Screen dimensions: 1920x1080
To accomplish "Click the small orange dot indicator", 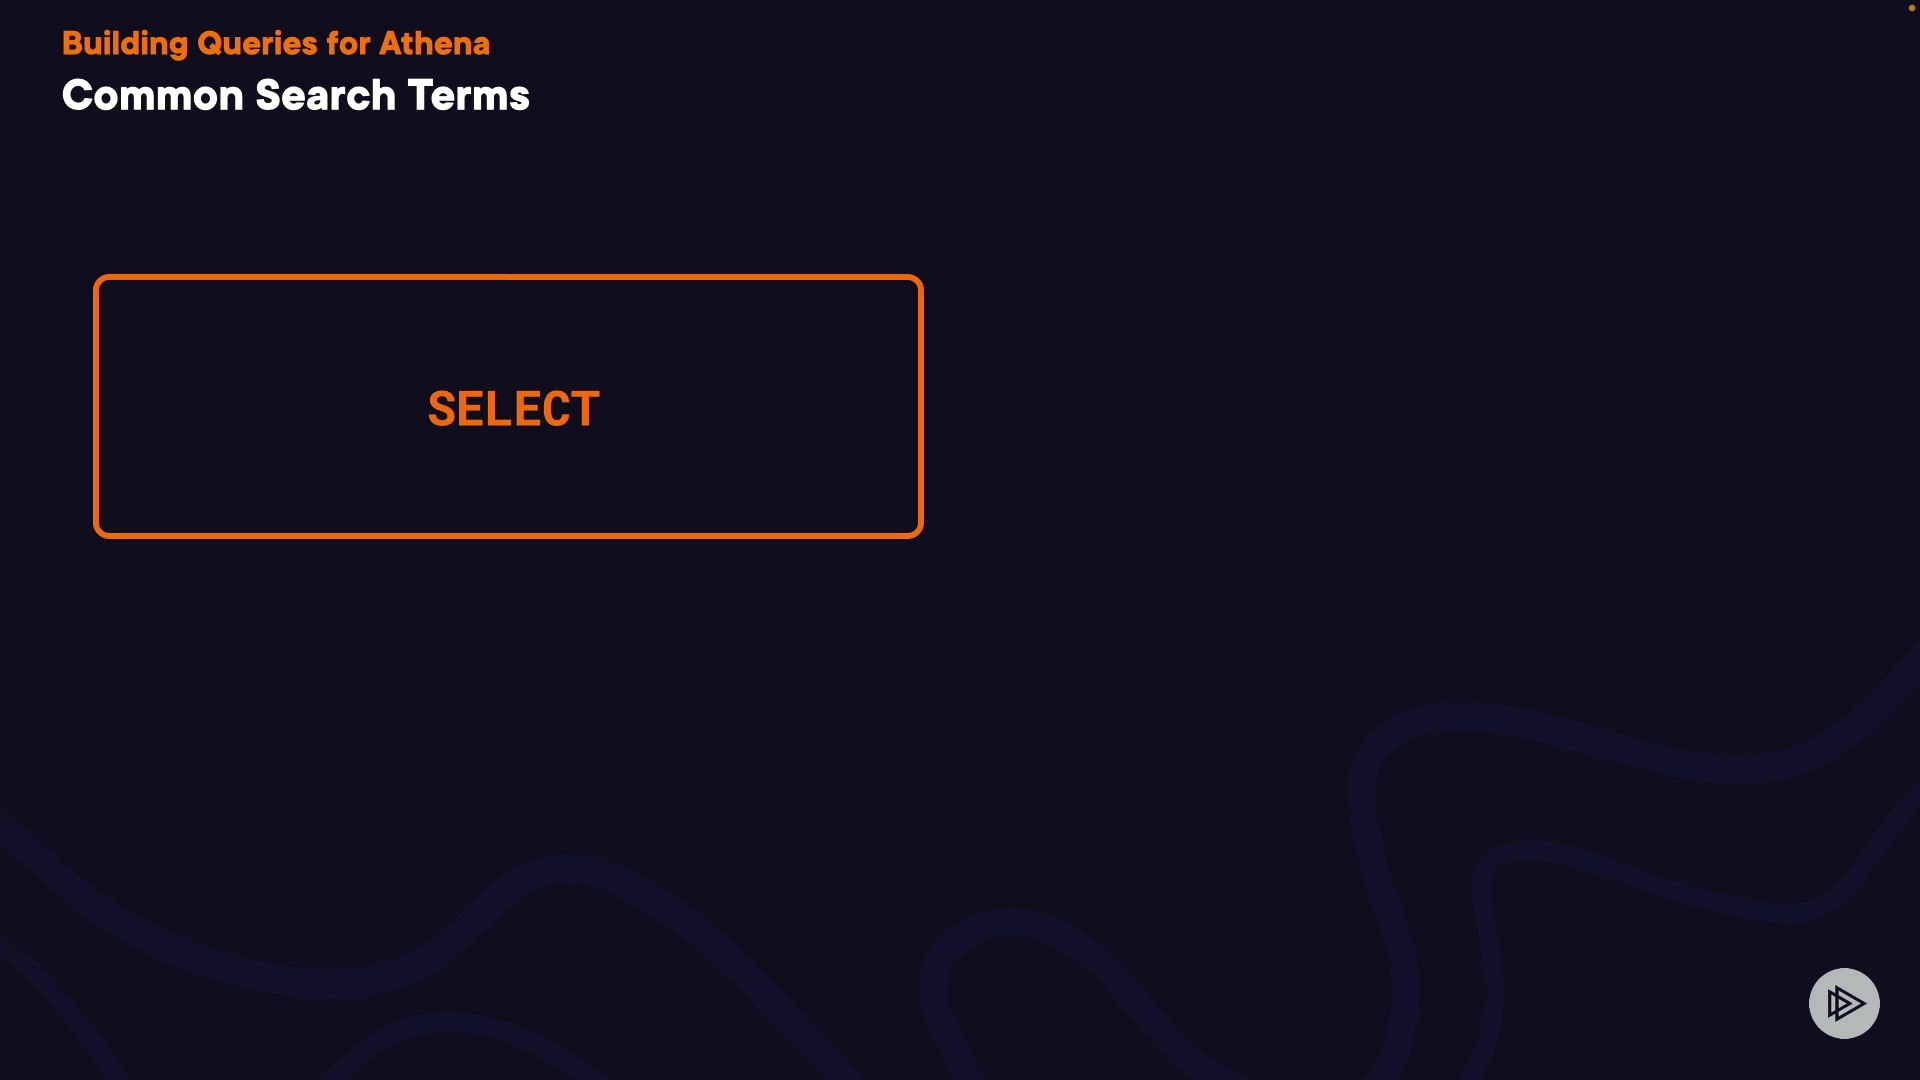I will click(1911, 8).
